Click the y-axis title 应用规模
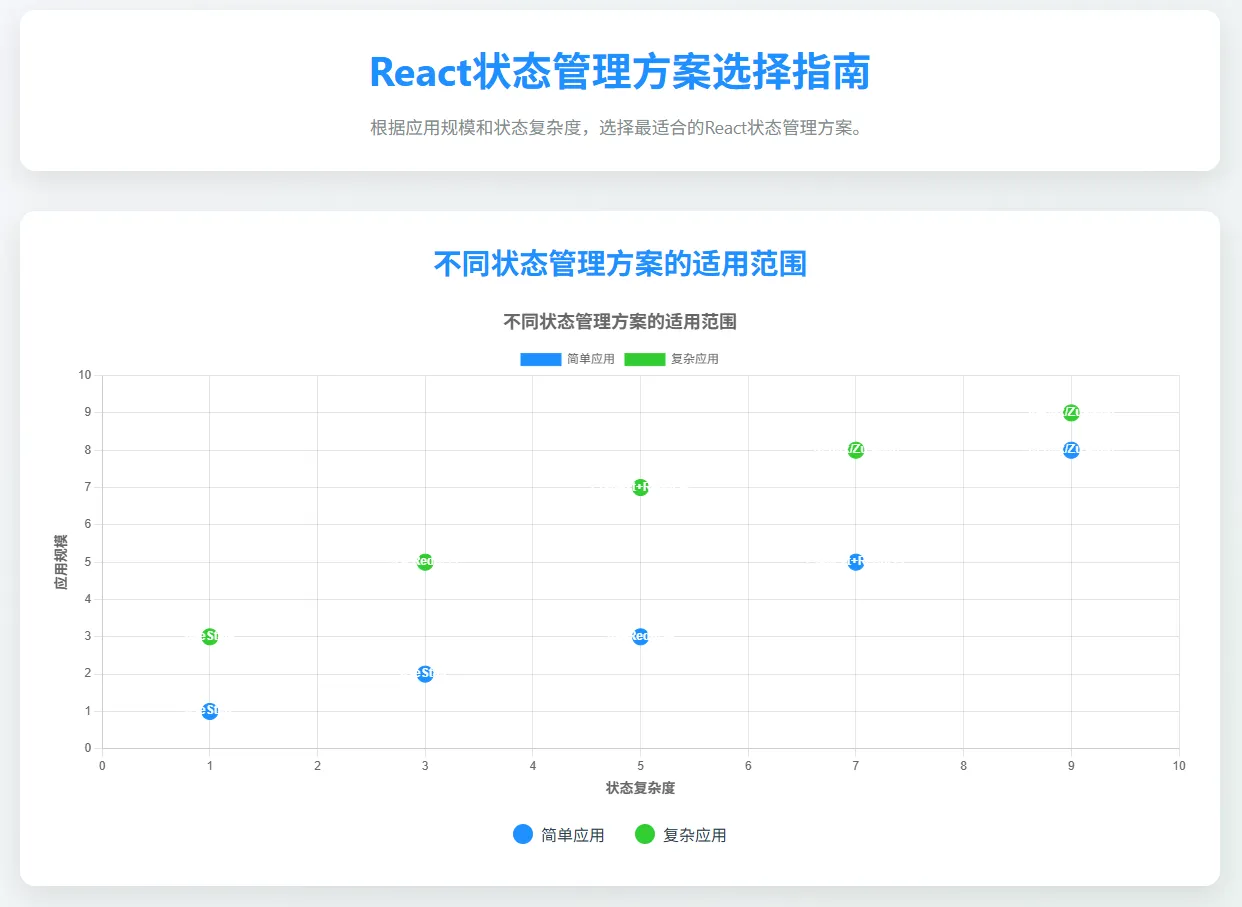The width and height of the screenshot is (1242, 907). (x=62, y=562)
